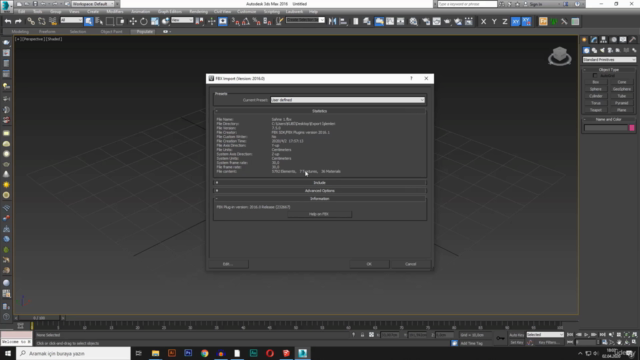Collapse the Object Type rollout

coord(609,70)
